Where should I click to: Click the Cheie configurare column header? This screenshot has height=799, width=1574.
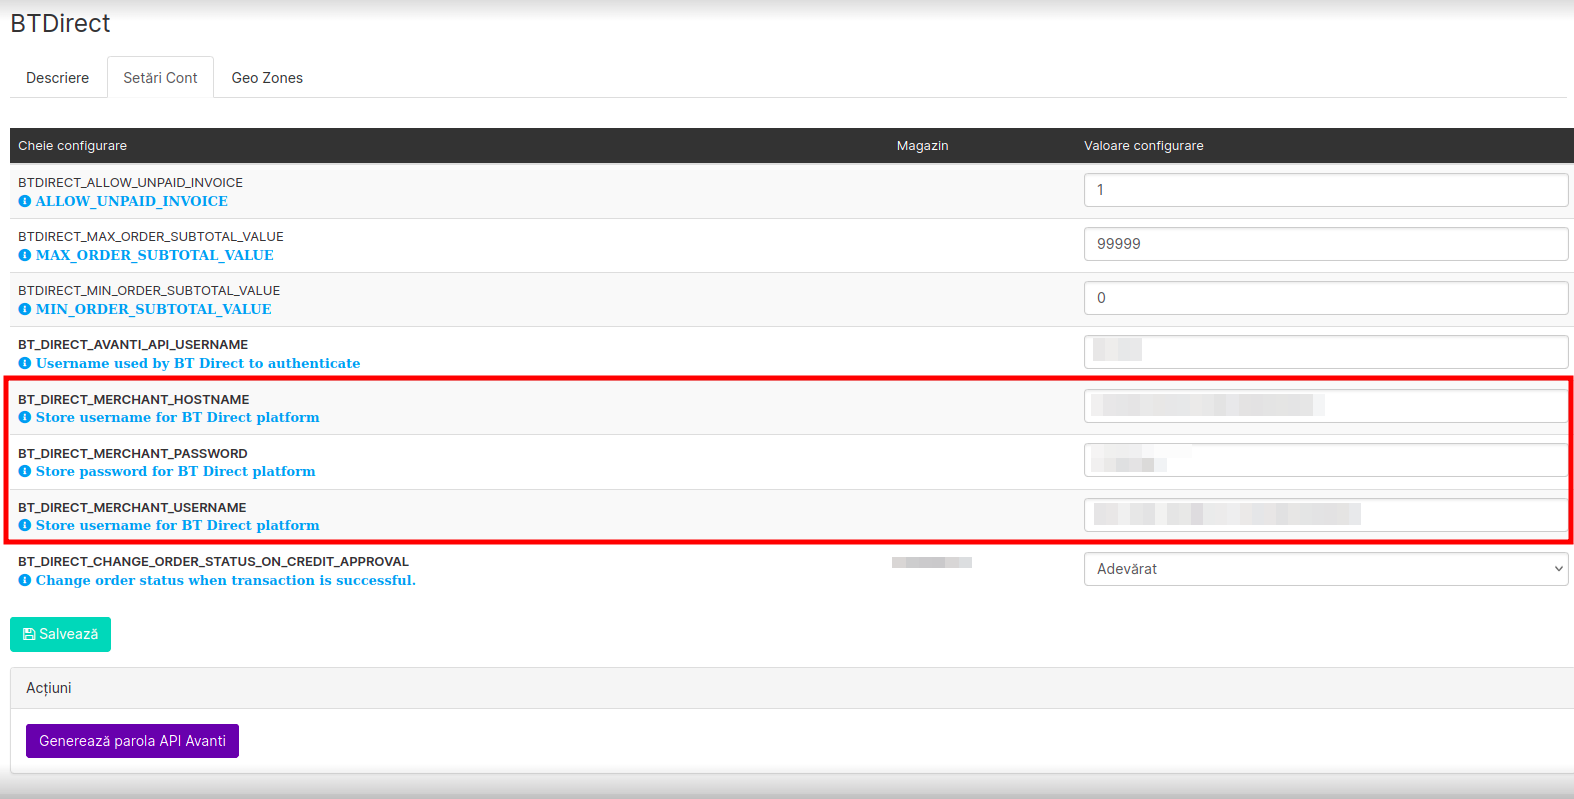point(72,146)
